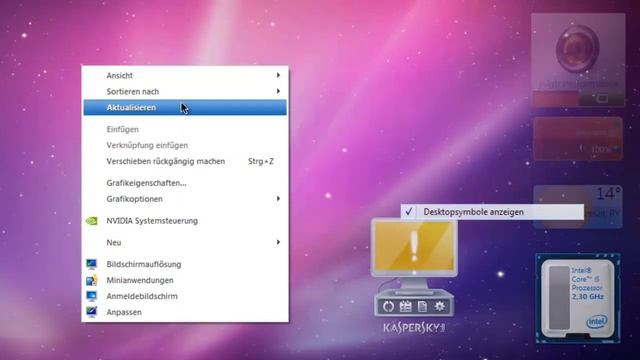
Task: Click the Anmeldebildschirm screen icon
Action: coord(92,296)
